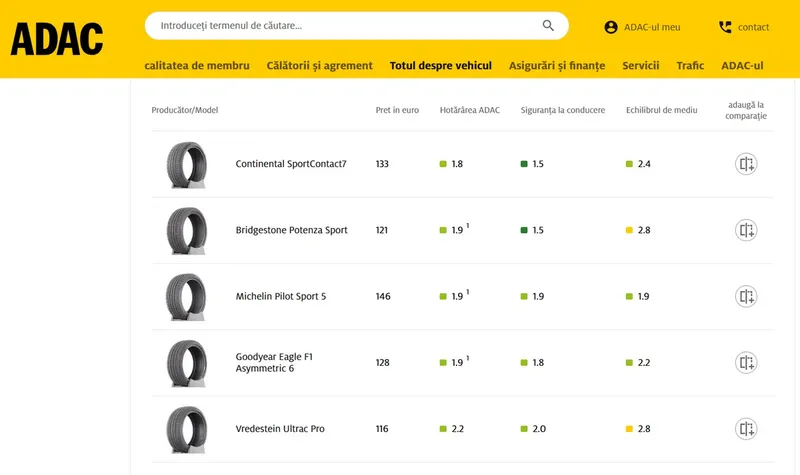The image size is (800, 475).
Task: Click the ADAC logo
Action: 57,39
